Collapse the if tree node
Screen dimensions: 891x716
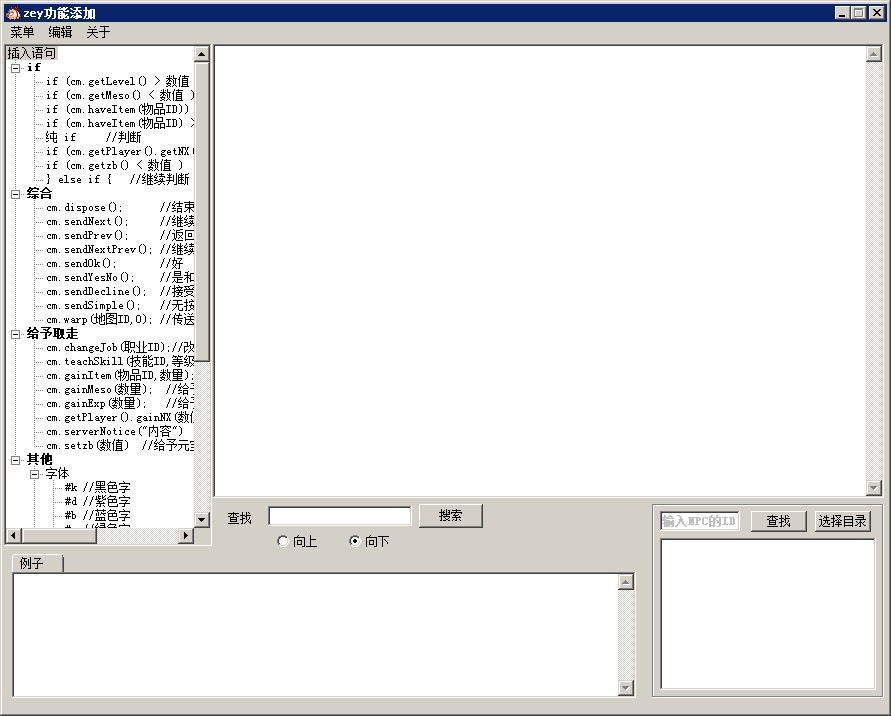point(16,68)
